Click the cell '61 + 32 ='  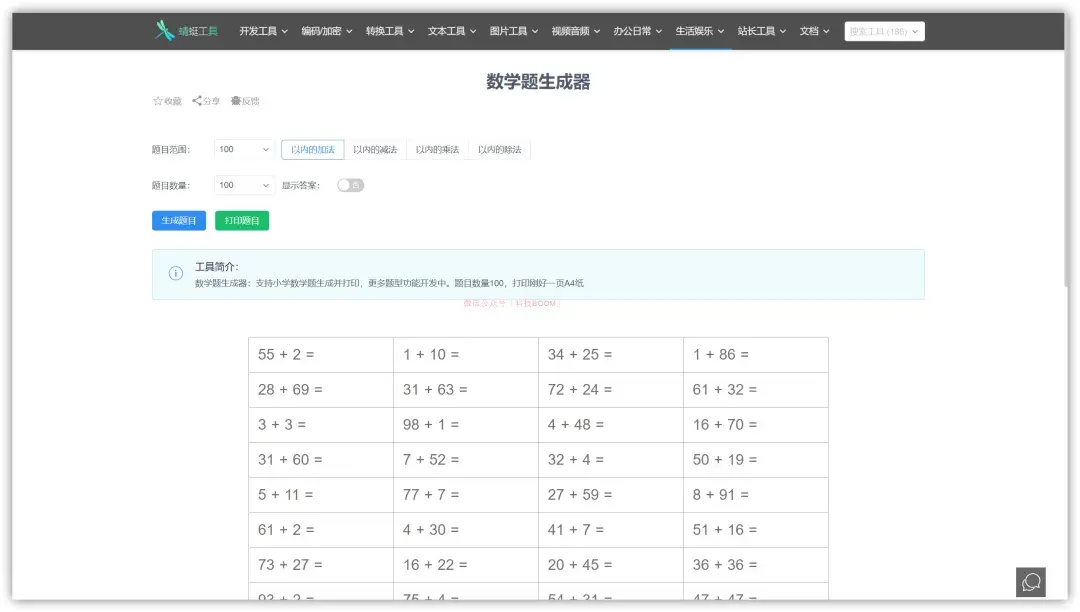pos(756,390)
